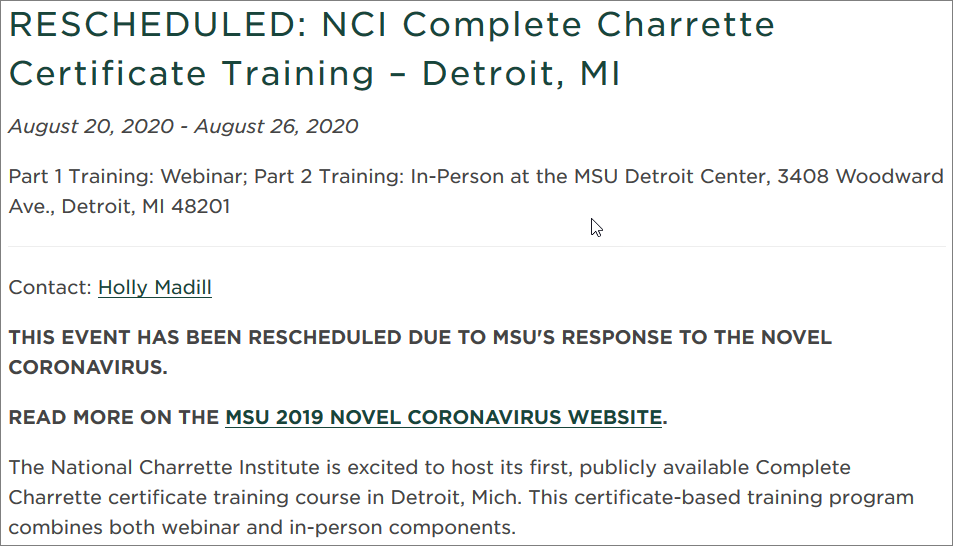This screenshot has height=546, width=953.
Task: Click the "combines both webinar and in-person components" line
Action: (260, 528)
